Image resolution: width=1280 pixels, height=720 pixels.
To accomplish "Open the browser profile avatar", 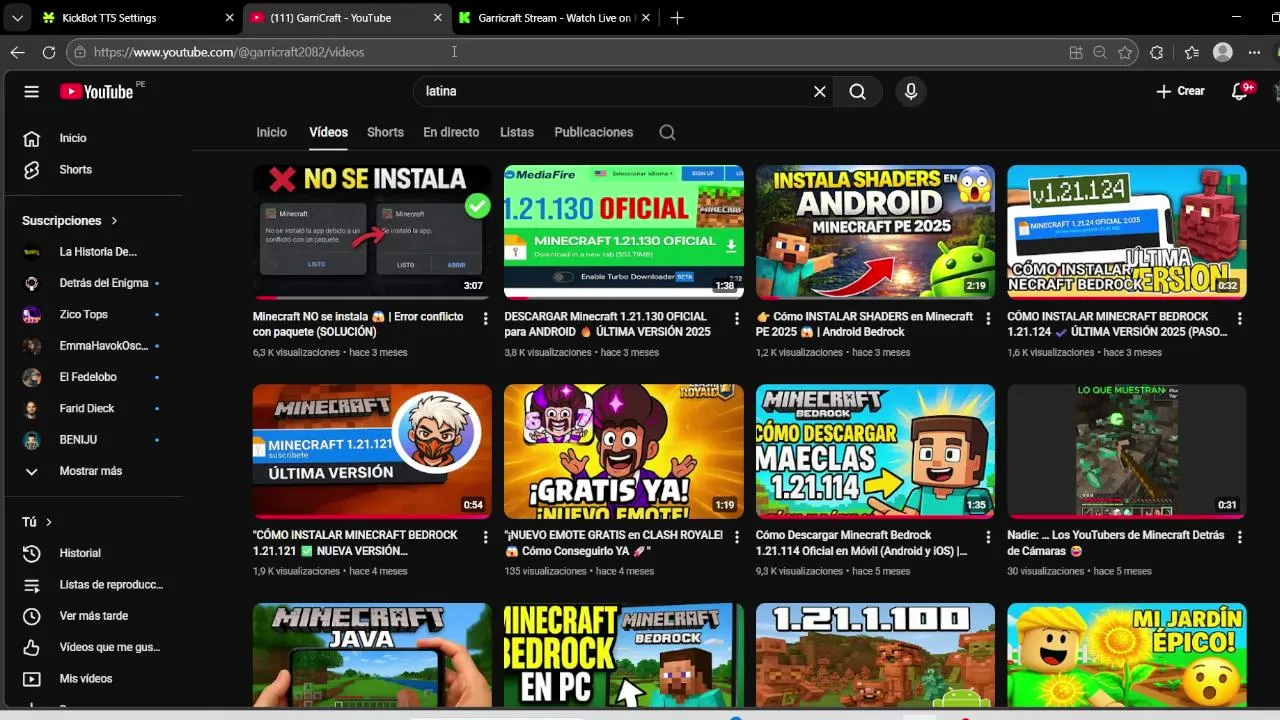I will (x=1222, y=52).
